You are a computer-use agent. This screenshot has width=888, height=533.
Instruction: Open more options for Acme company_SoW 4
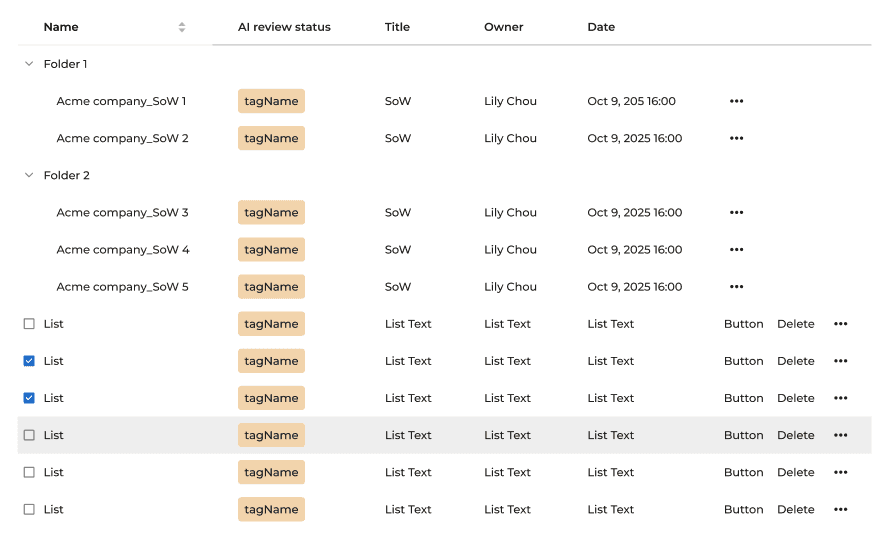pyautogui.click(x=736, y=249)
